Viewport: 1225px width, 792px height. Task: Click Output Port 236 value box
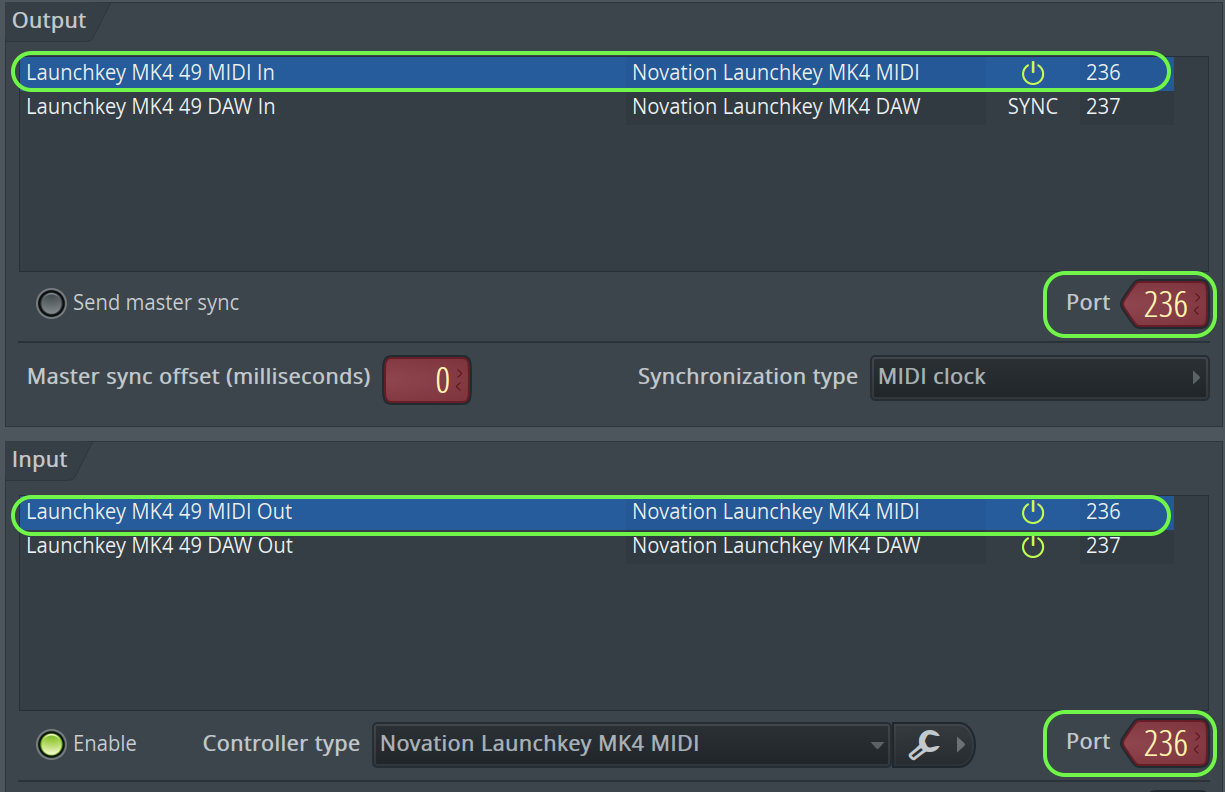[1165, 304]
